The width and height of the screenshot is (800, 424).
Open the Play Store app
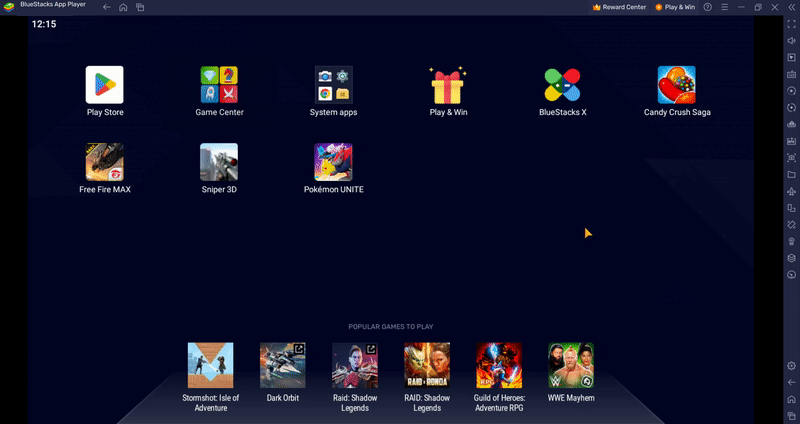tap(105, 85)
